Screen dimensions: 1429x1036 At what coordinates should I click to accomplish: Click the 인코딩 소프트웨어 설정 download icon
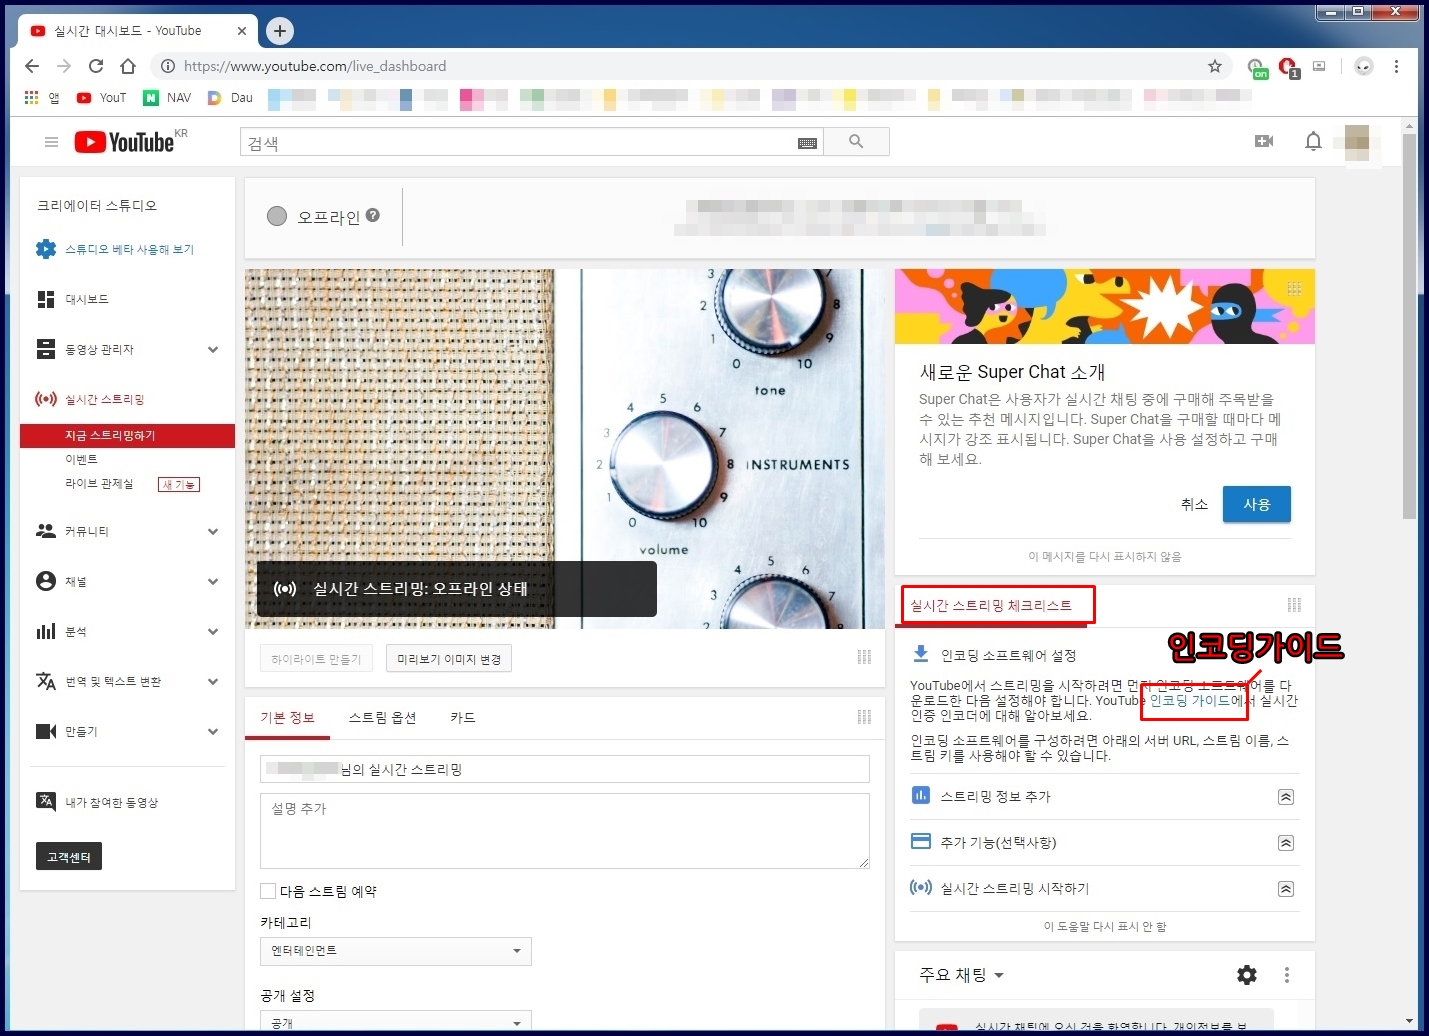pyautogui.click(x=921, y=654)
